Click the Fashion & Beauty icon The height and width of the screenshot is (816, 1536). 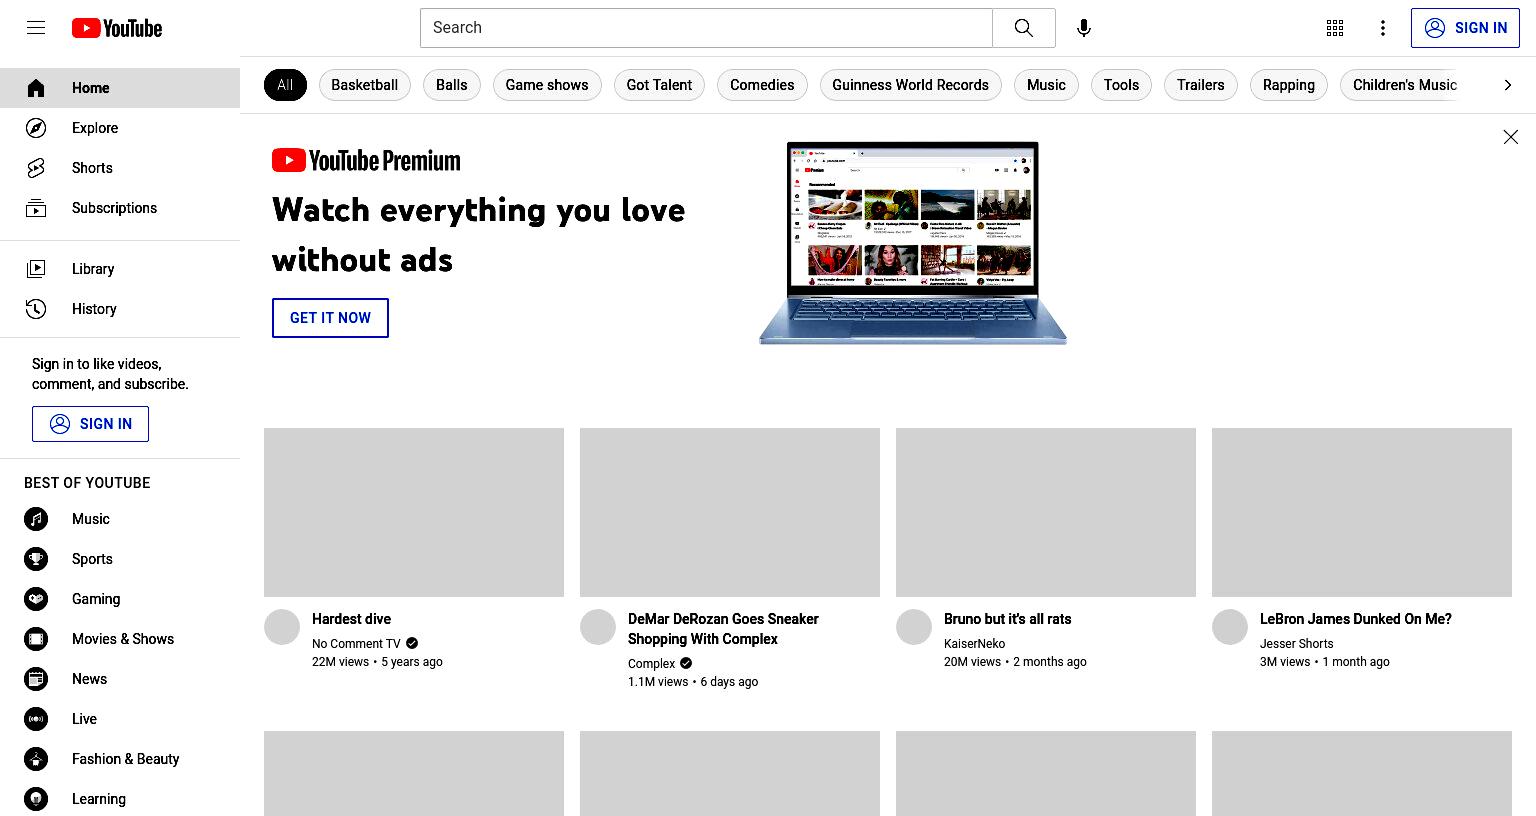tap(36, 759)
